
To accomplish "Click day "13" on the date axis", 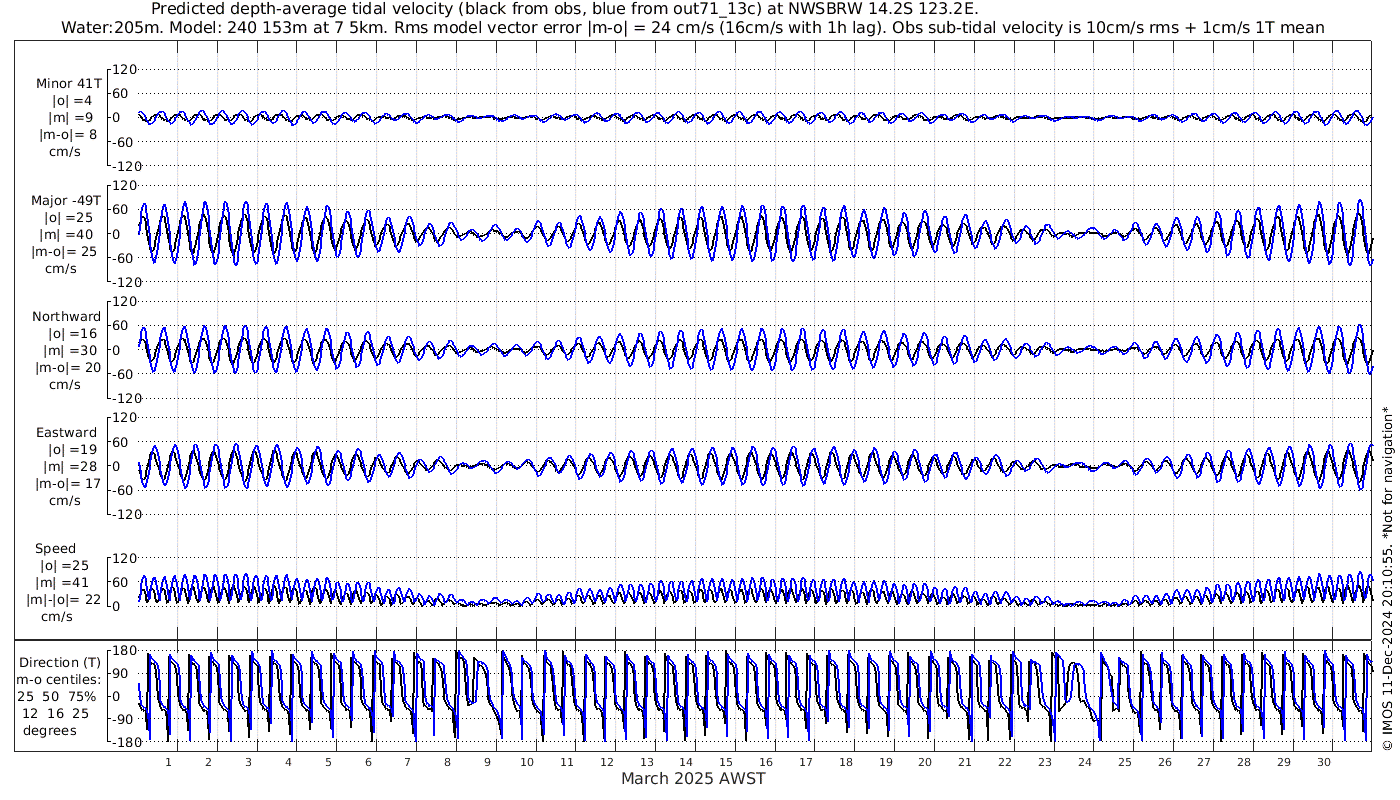I will click(x=647, y=762).
